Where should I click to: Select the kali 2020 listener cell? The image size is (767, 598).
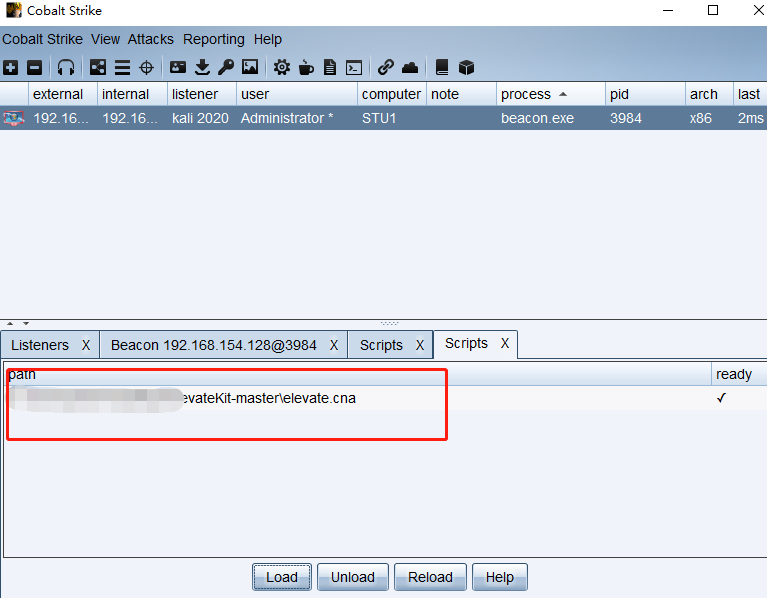(200, 118)
